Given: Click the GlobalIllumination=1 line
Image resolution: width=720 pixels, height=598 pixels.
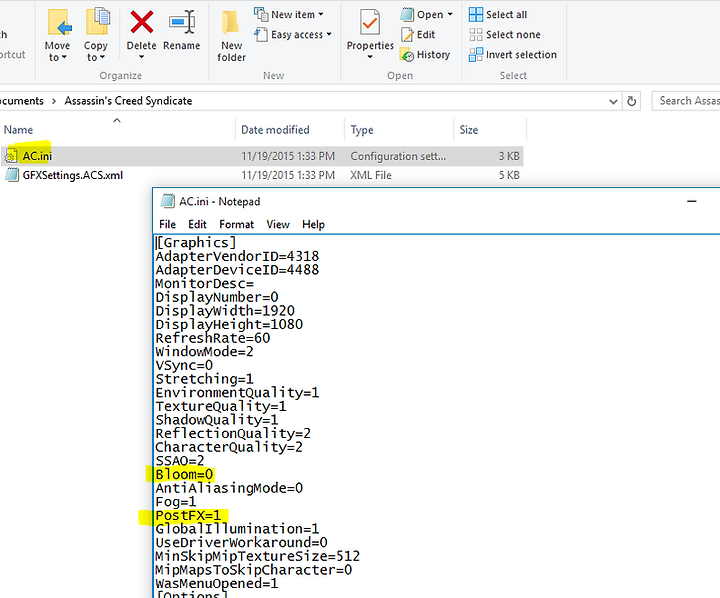Looking at the screenshot, I should click(x=237, y=529).
